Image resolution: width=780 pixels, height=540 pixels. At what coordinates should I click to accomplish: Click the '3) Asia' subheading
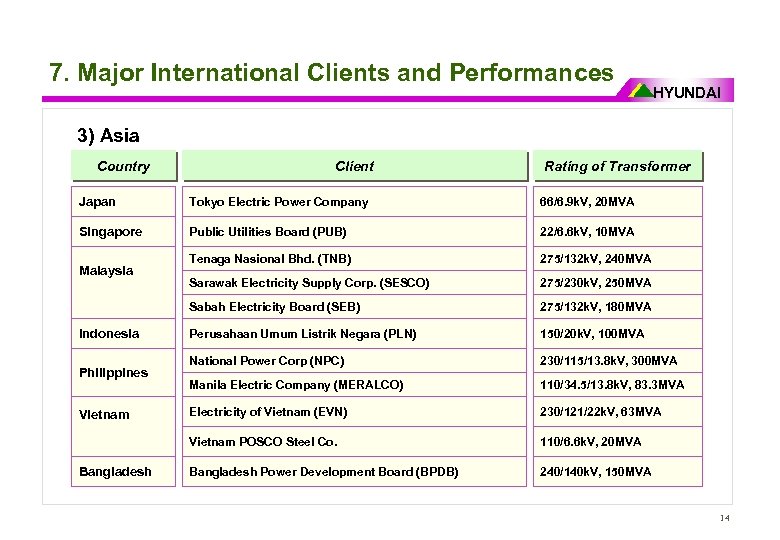pyautogui.click(x=108, y=135)
